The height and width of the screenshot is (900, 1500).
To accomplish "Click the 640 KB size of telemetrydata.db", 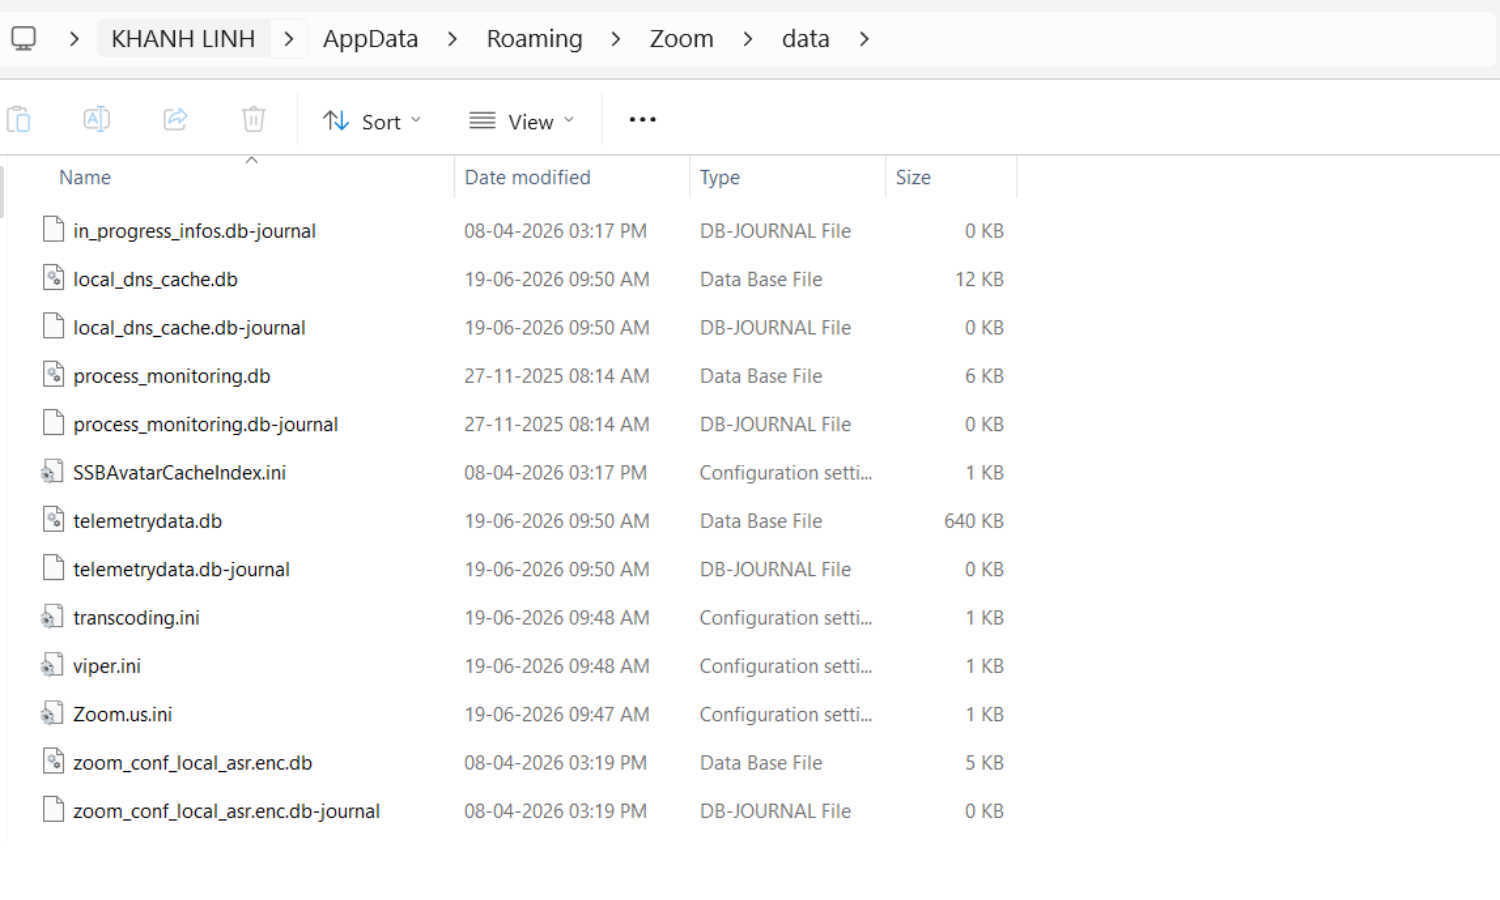I will (x=973, y=521).
